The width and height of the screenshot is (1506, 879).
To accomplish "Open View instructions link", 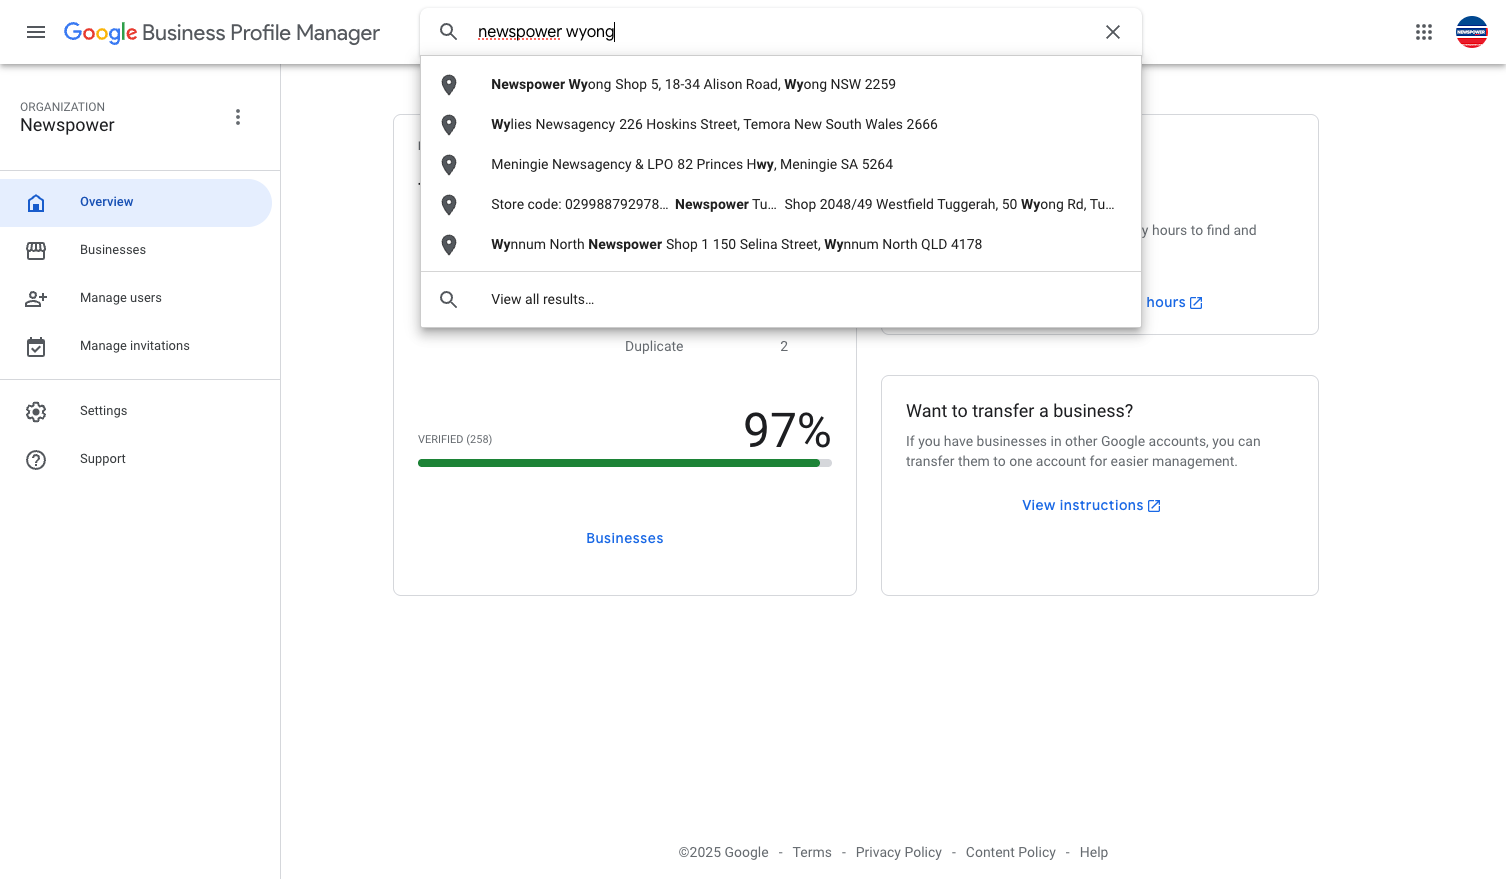I will (1091, 506).
